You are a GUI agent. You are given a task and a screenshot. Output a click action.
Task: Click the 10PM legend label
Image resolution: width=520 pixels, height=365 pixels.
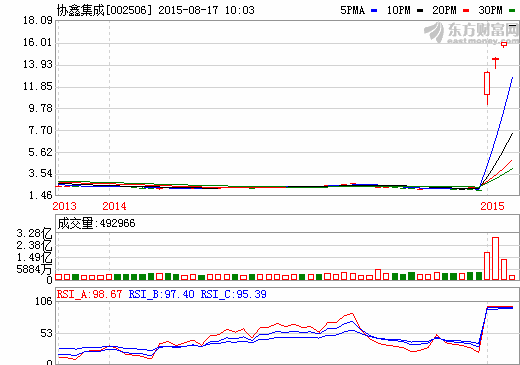398,10
